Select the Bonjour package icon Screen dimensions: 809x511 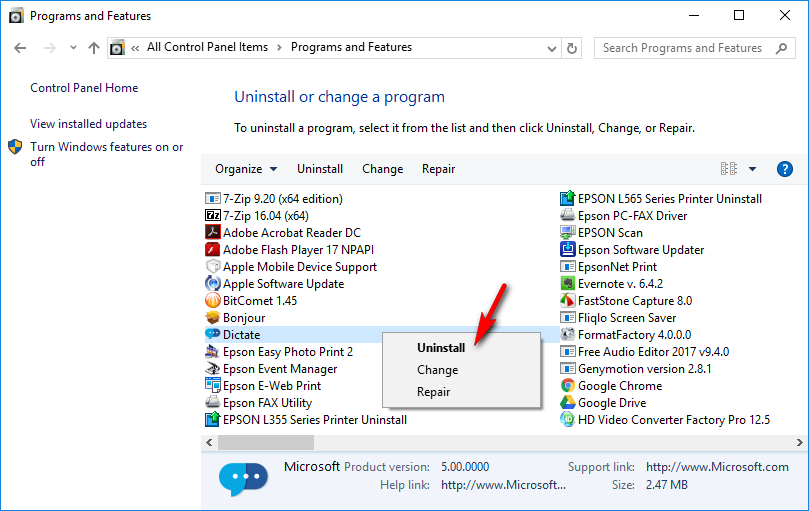pos(213,318)
